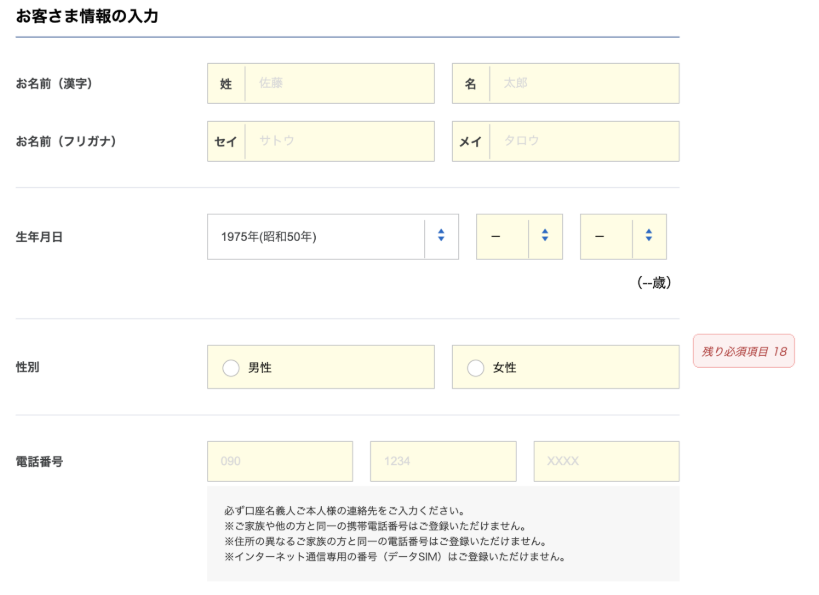Click the phone number field showing 090
The image size is (819, 595).
pyautogui.click(x=280, y=462)
